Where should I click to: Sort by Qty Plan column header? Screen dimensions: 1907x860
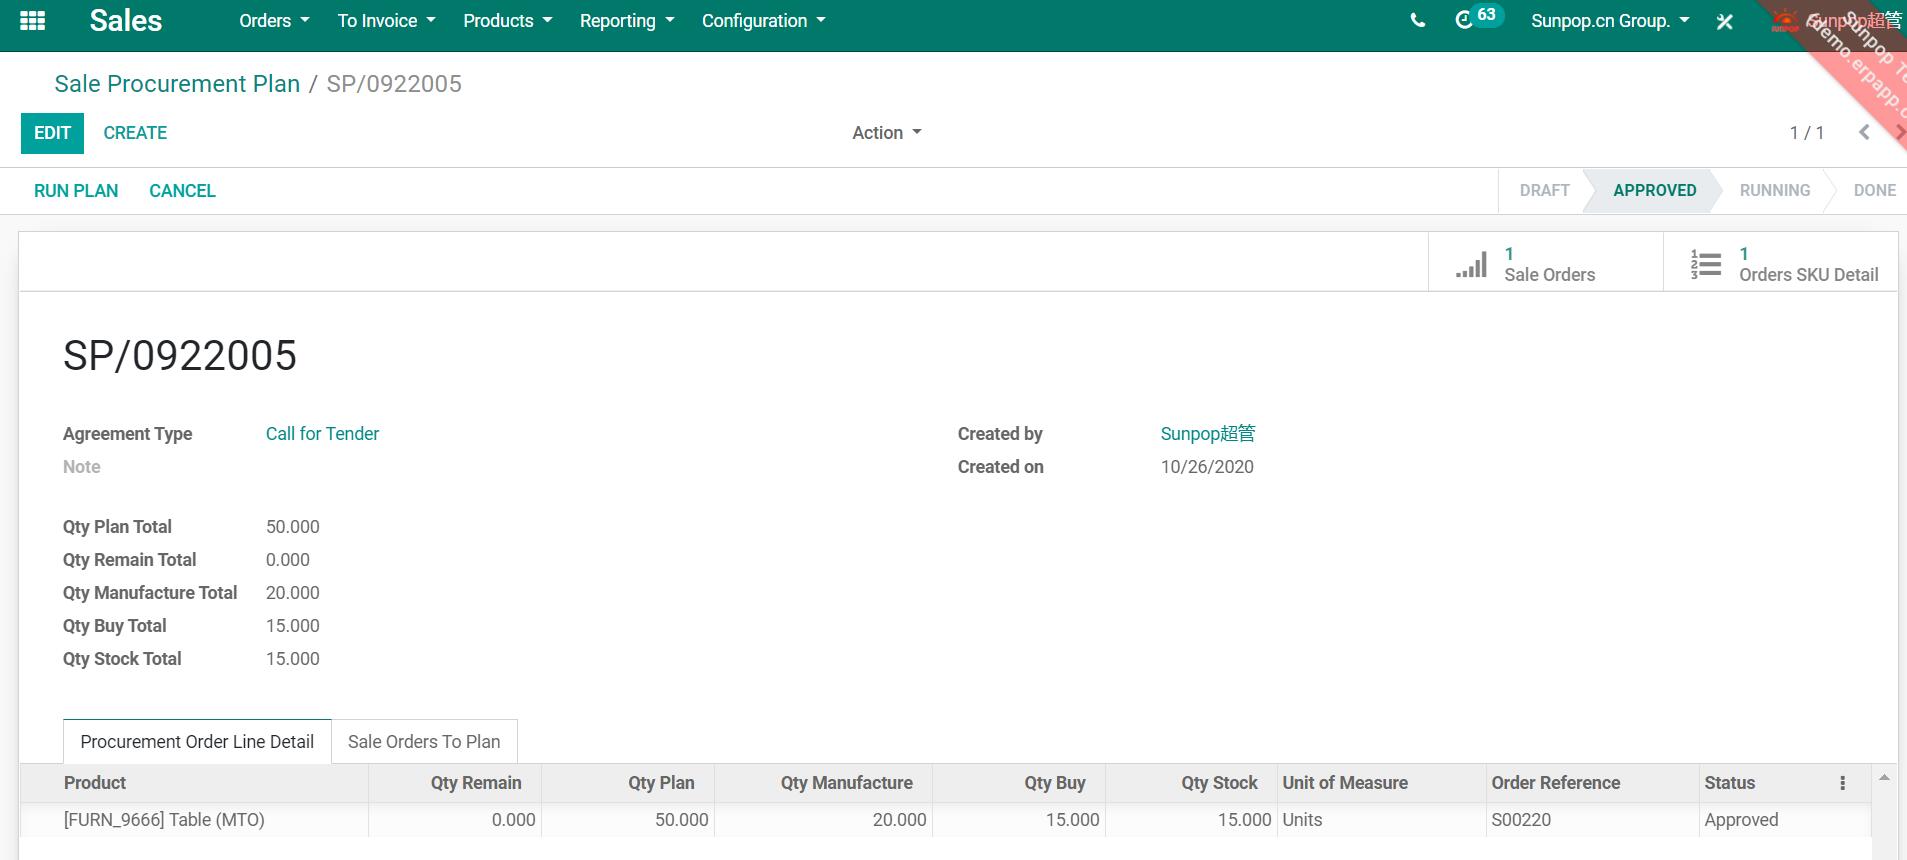(628, 783)
